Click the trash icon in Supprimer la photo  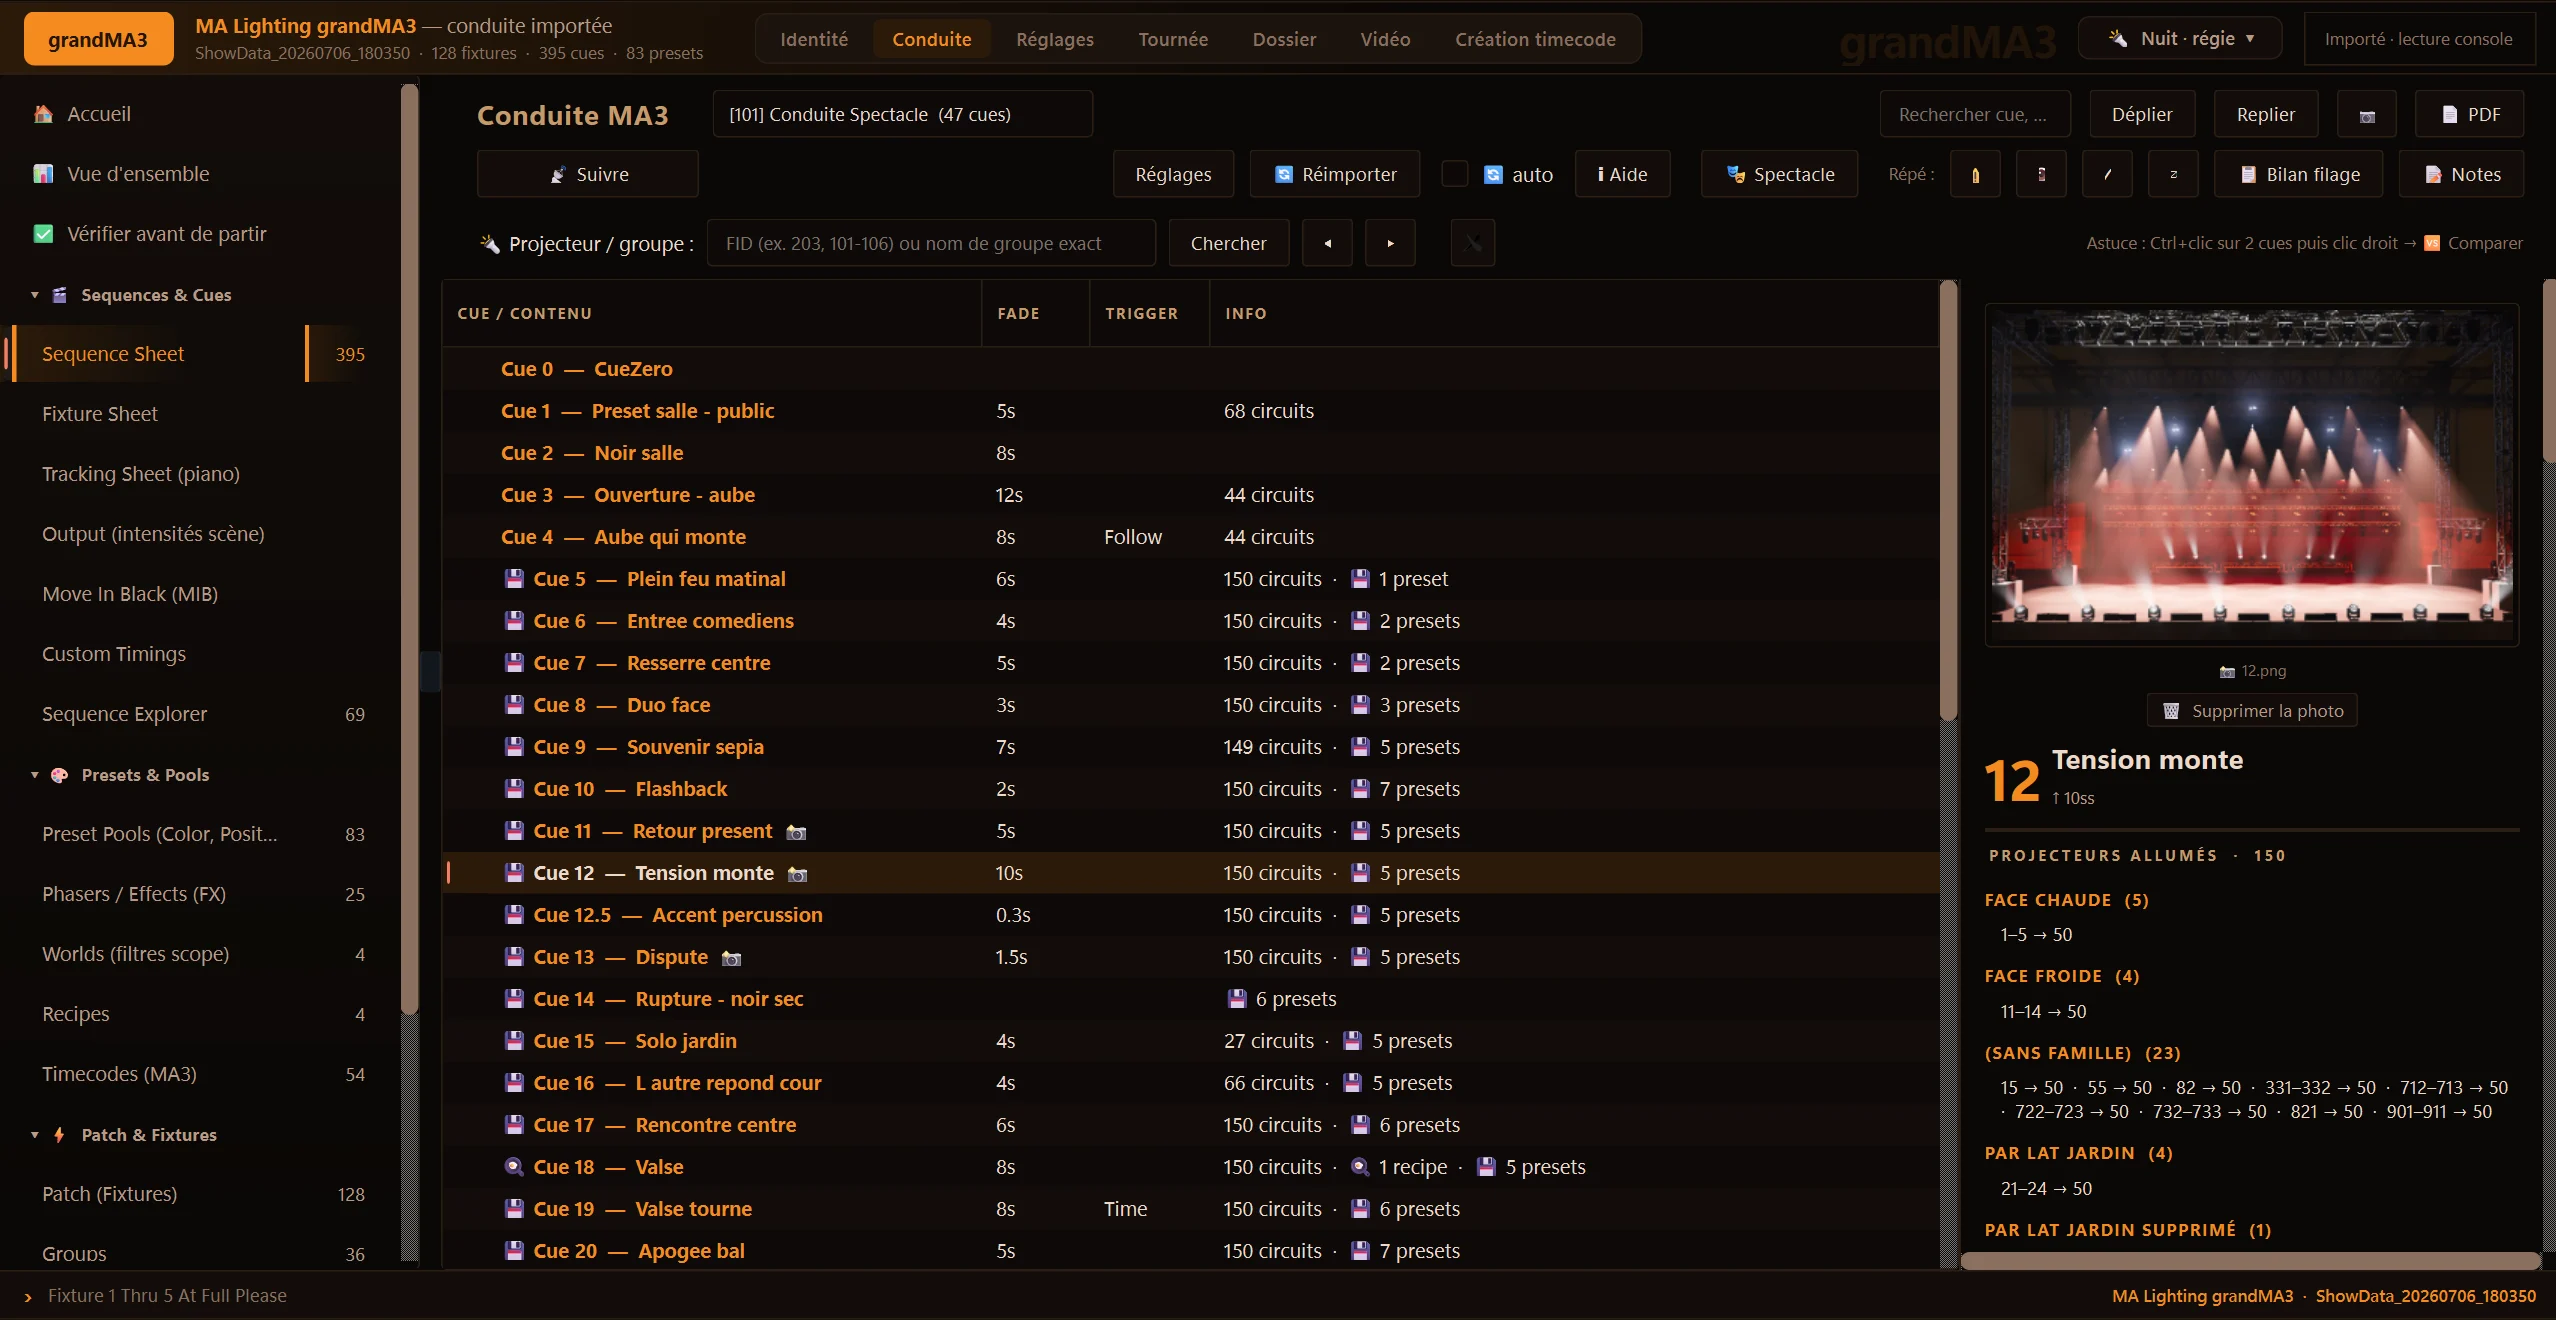(x=2171, y=711)
